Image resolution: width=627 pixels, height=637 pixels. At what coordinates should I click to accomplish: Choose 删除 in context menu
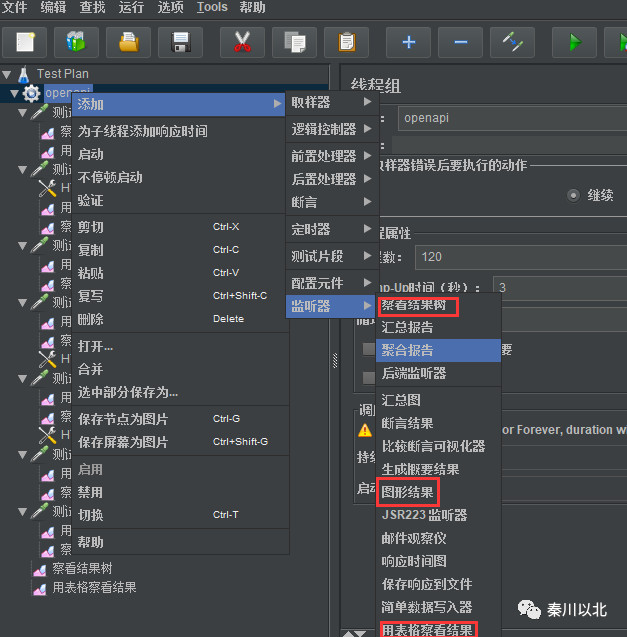[x=180, y=319]
